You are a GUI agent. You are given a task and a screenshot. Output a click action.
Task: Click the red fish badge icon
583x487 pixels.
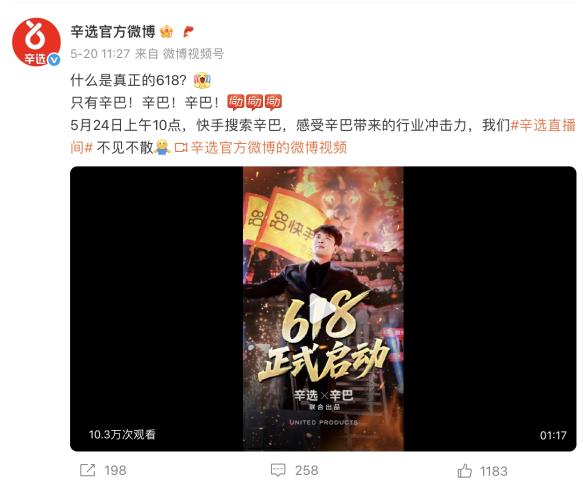point(189,32)
